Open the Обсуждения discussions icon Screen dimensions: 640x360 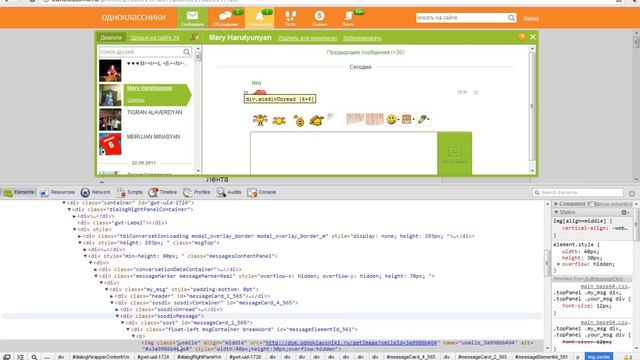(225, 18)
